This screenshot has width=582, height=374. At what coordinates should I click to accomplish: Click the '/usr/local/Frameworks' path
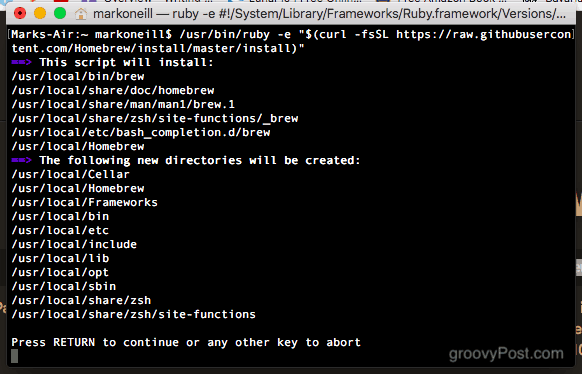pos(85,202)
